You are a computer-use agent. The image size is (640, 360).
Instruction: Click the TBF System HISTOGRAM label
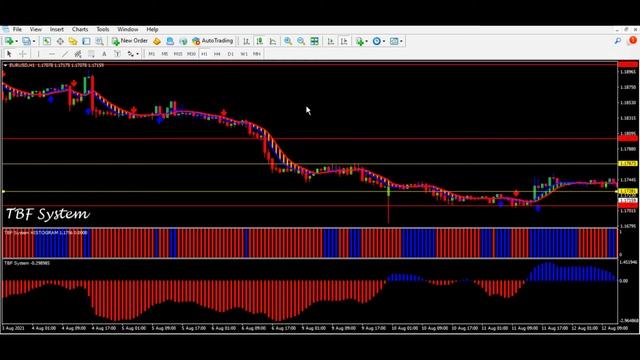tap(46, 233)
